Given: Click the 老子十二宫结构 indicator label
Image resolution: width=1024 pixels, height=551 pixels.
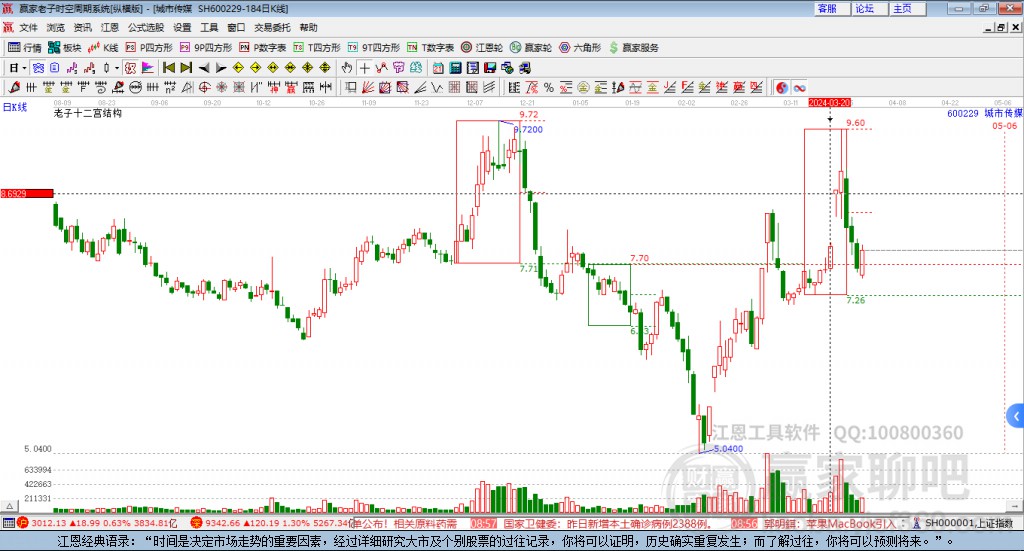Looking at the screenshot, I should pyautogui.click(x=88, y=113).
